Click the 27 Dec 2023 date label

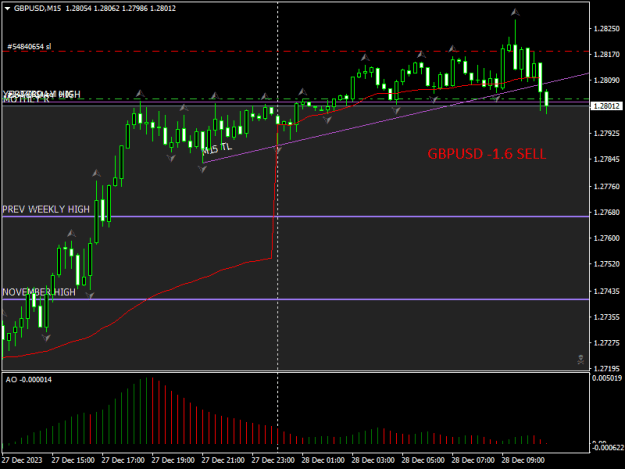pyautogui.click(x=22, y=460)
